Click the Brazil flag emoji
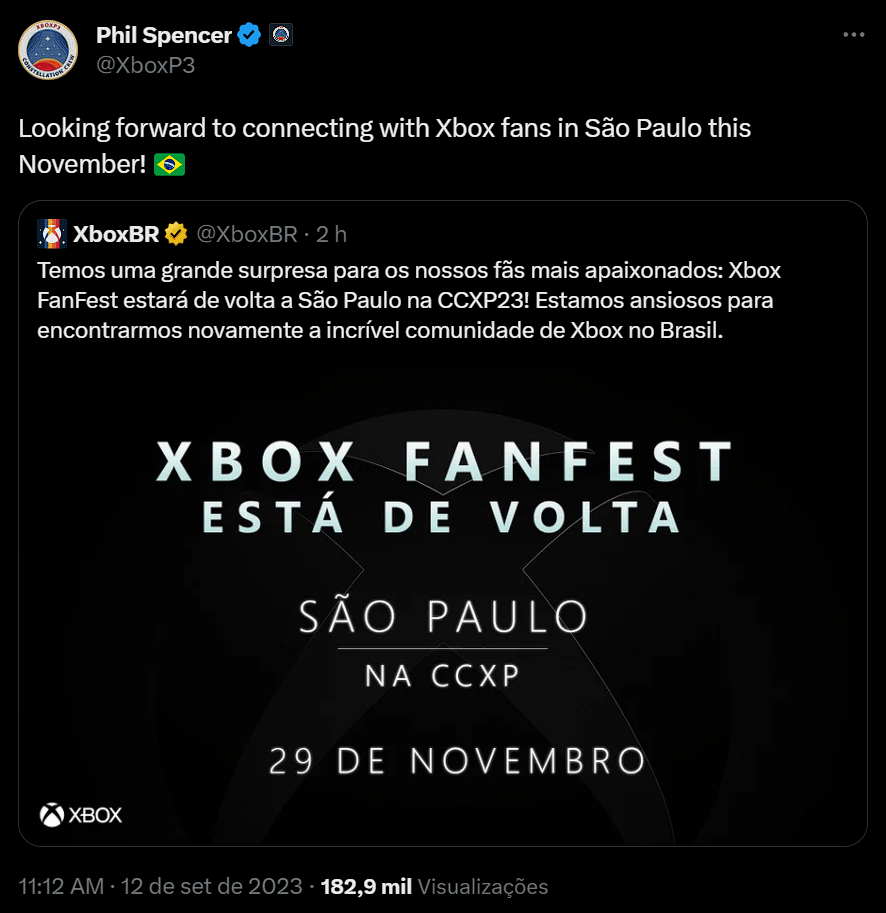Screen dimensions: 886x913 [169, 164]
